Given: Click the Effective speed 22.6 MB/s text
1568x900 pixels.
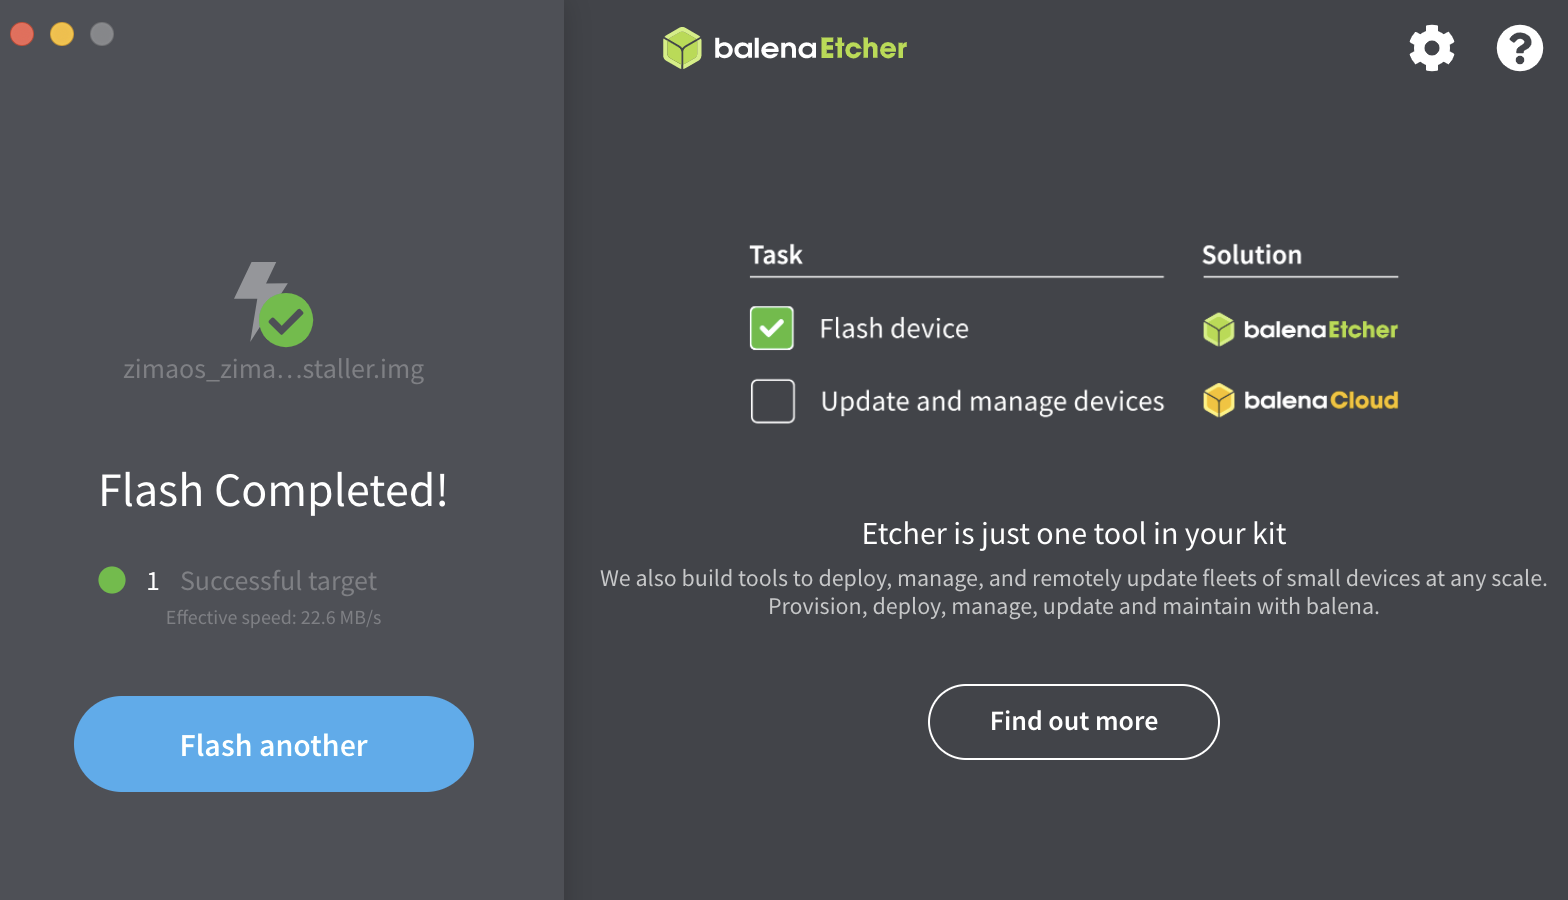Looking at the screenshot, I should tap(273, 618).
